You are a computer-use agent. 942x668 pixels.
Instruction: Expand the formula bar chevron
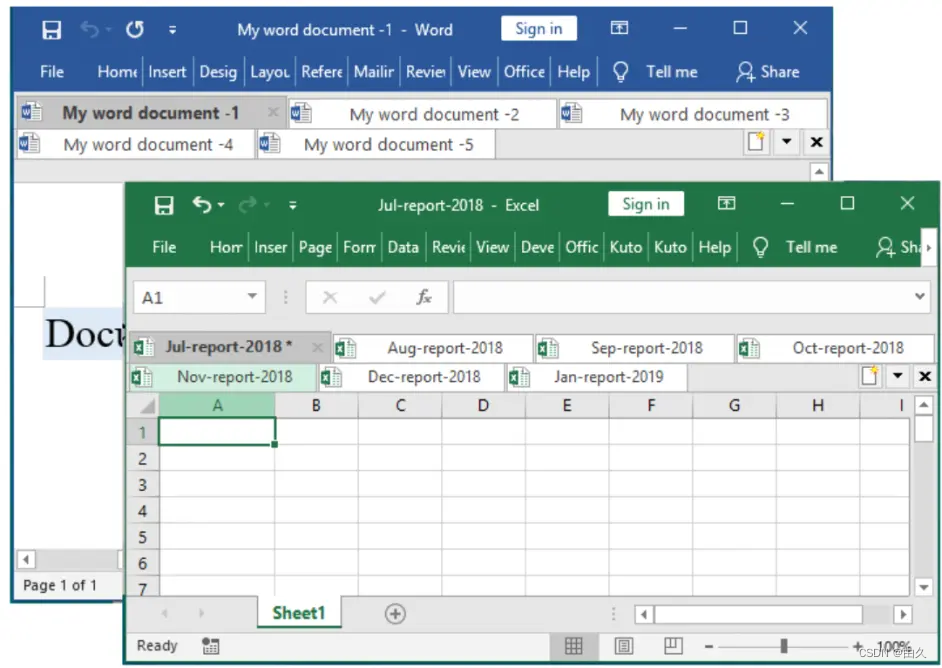coord(920,296)
